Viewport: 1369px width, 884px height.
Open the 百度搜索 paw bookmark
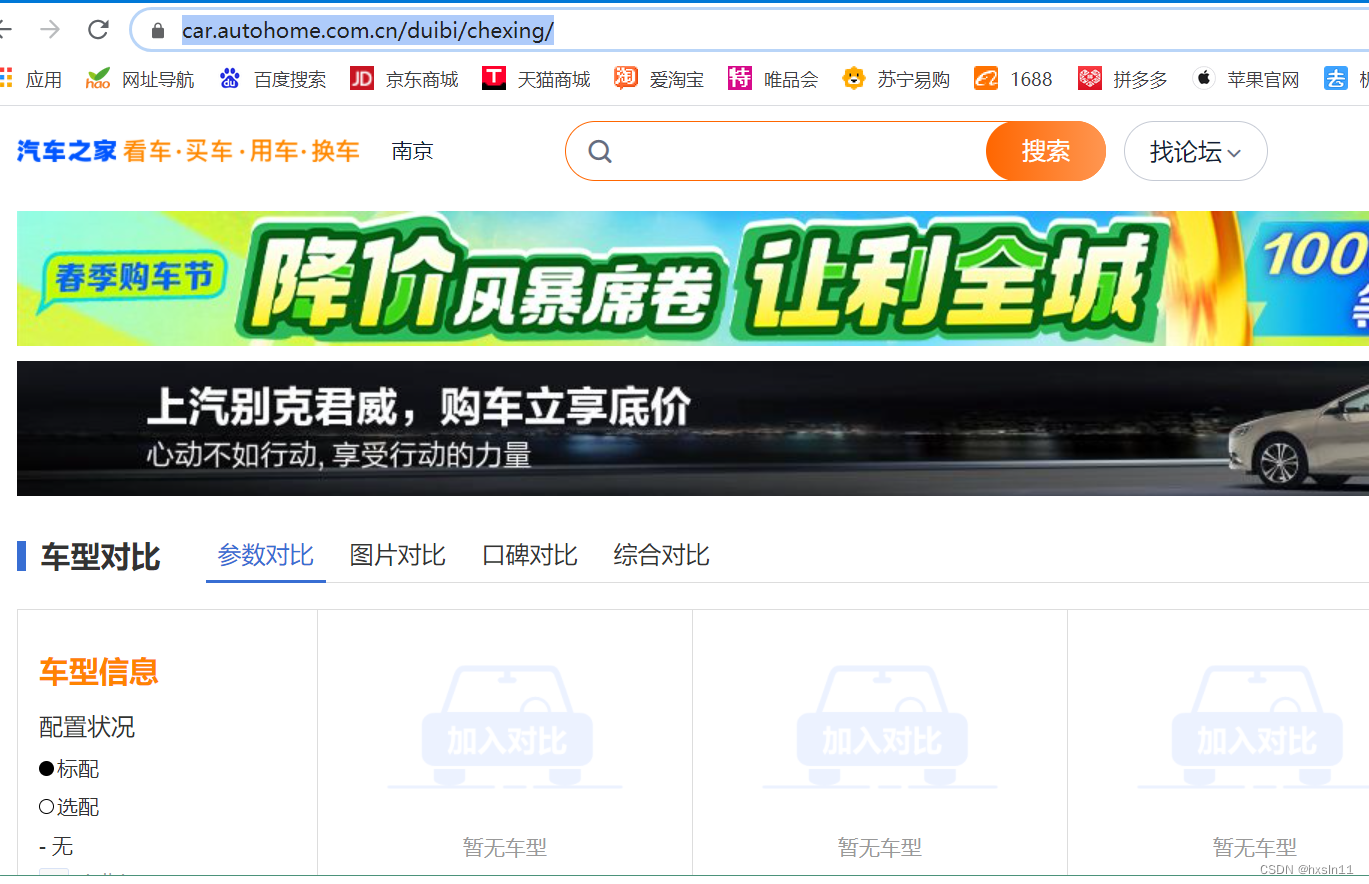272,79
